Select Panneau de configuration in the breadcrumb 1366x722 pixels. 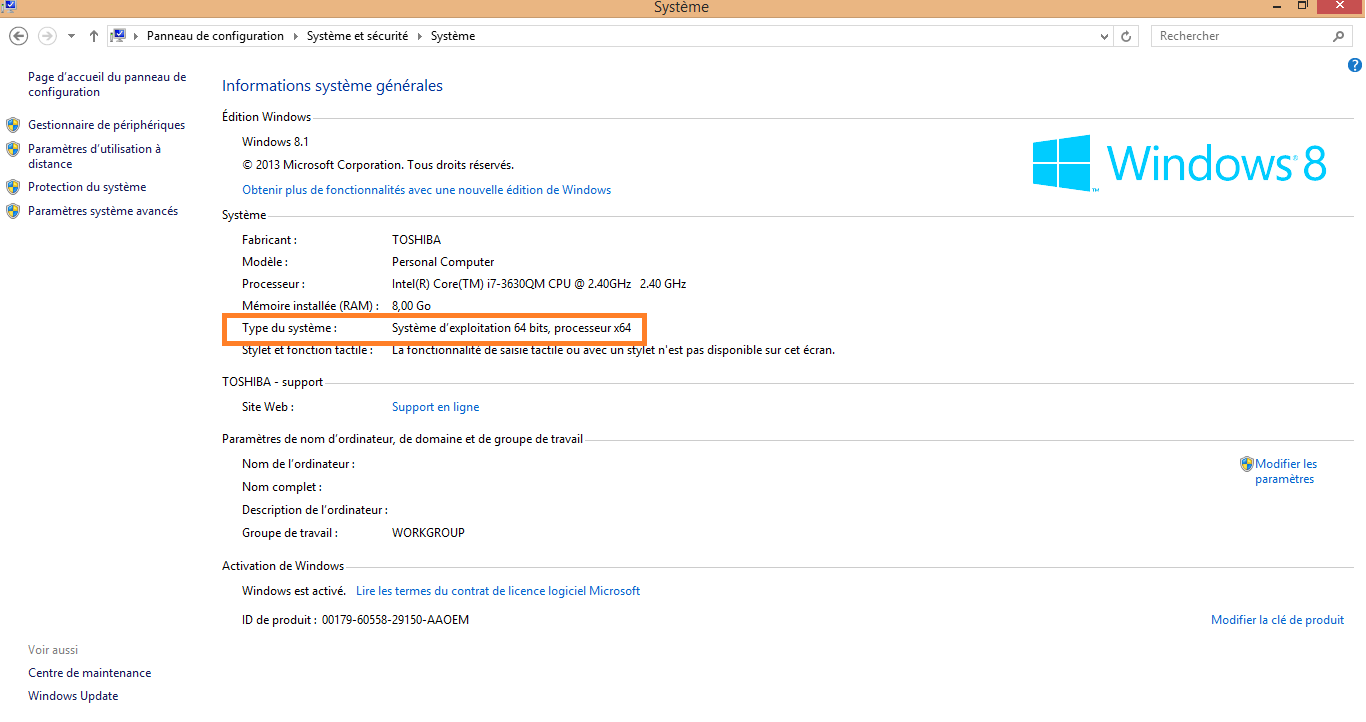pyautogui.click(x=215, y=36)
